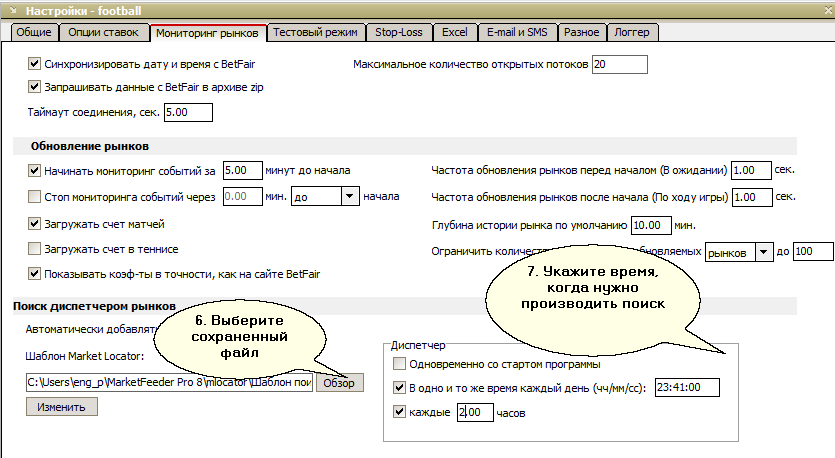Edit refresh rate В ожидании field
835x458 pixels.
tap(751, 170)
